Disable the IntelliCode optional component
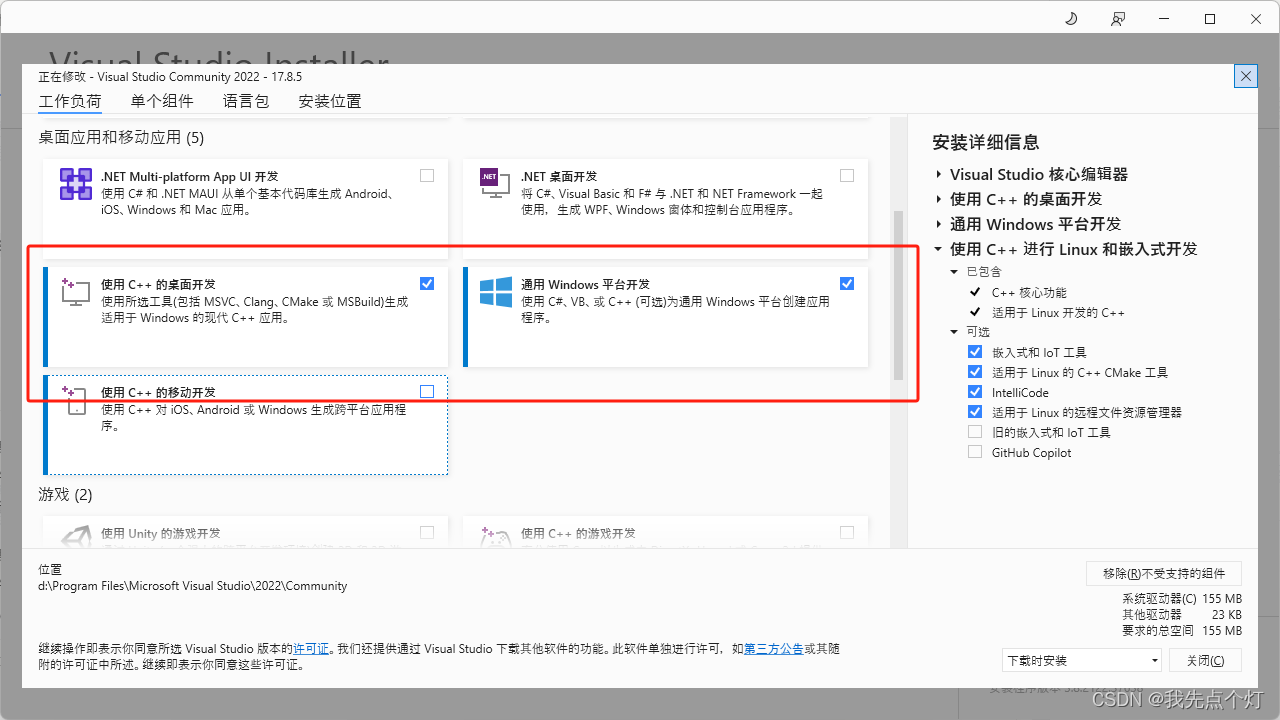1280x720 pixels. click(x=975, y=391)
